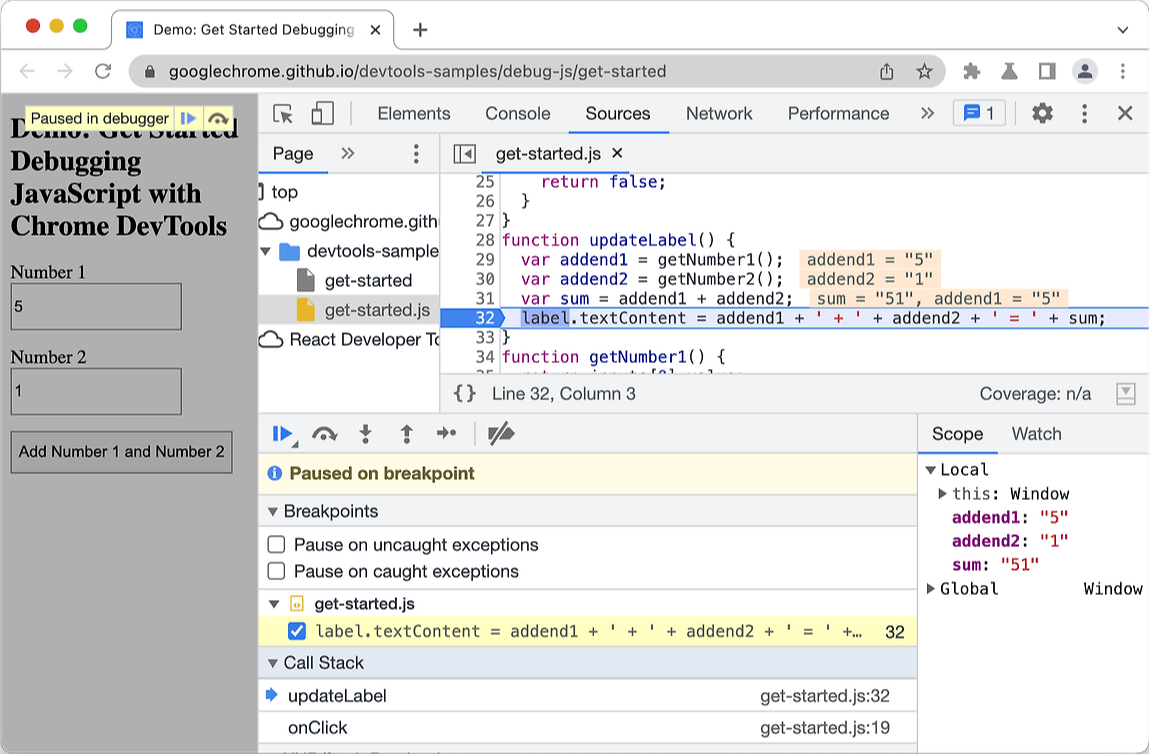Collapse the devtools-samples folder
Viewport: 1149px width, 754px height.
pyautogui.click(x=265, y=251)
